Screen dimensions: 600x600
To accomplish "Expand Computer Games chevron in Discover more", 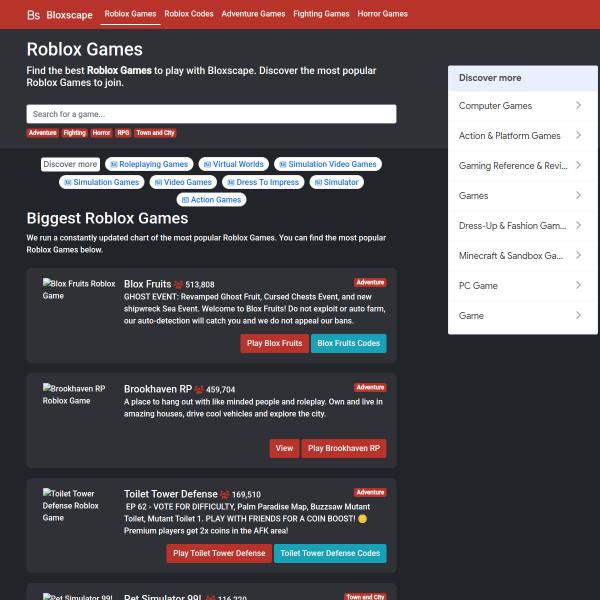I will pos(578,105).
